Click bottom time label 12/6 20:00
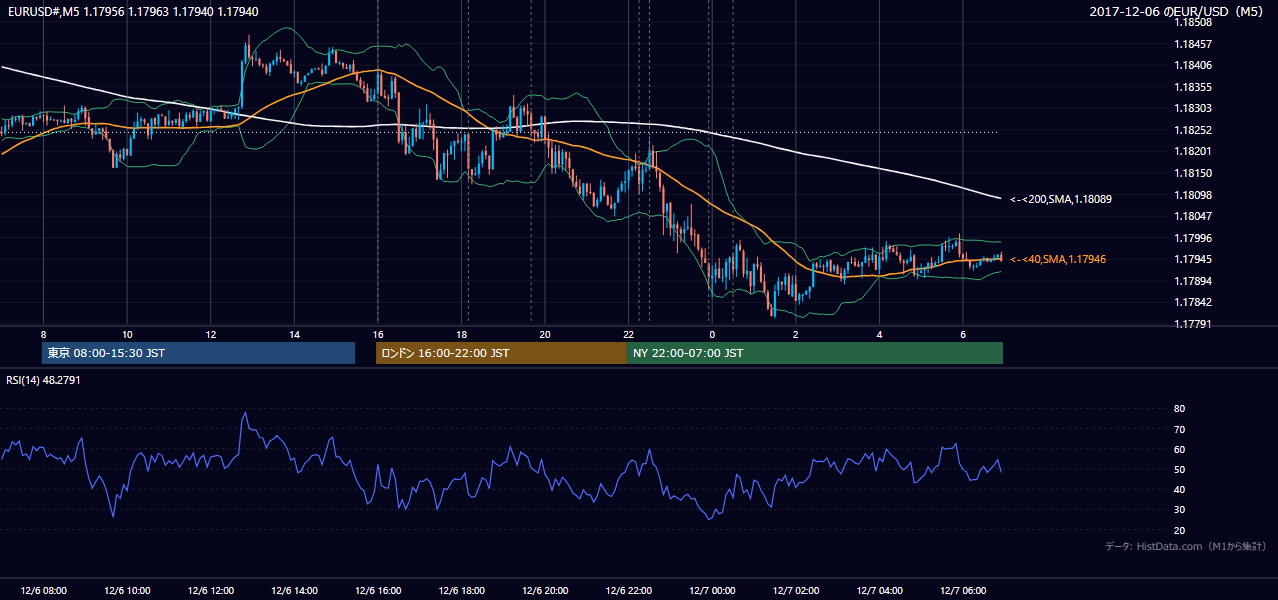 pyautogui.click(x=545, y=590)
